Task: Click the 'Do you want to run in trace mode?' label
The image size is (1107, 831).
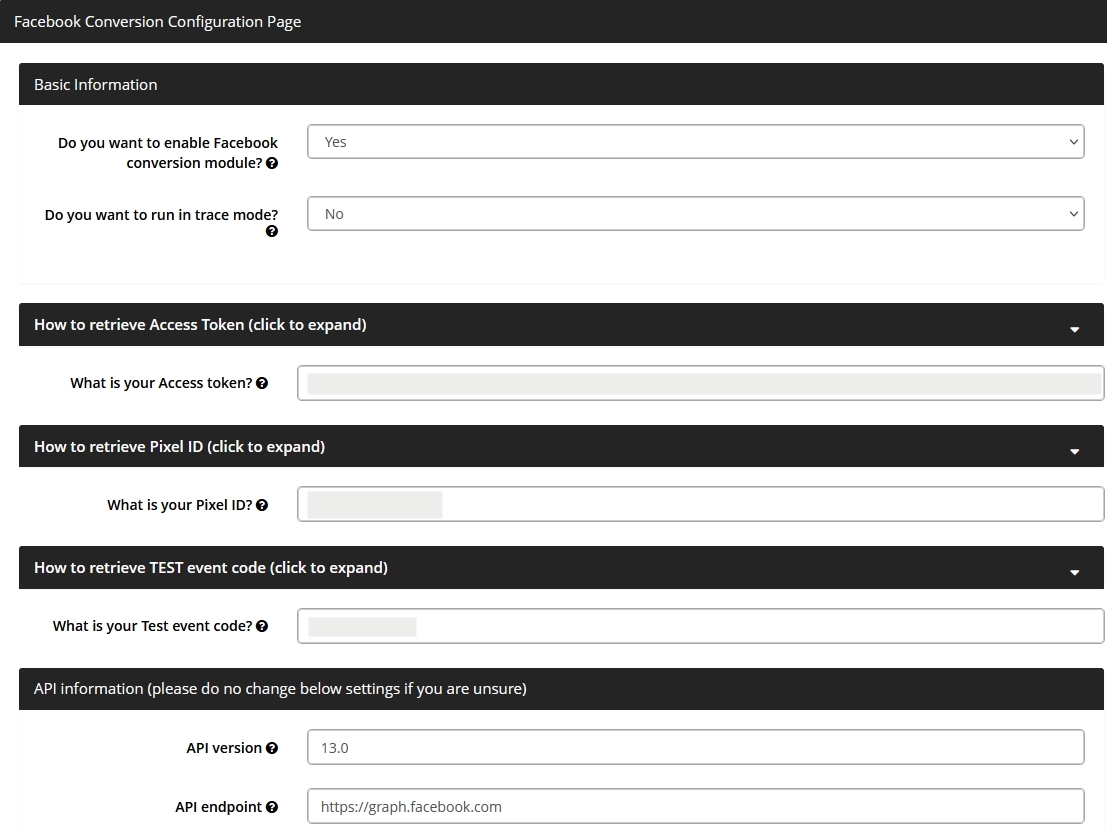Action: pos(161,215)
